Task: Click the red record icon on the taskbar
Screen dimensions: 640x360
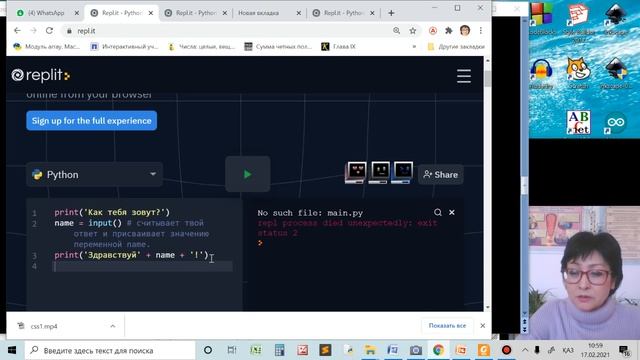Action: (x=507, y=350)
